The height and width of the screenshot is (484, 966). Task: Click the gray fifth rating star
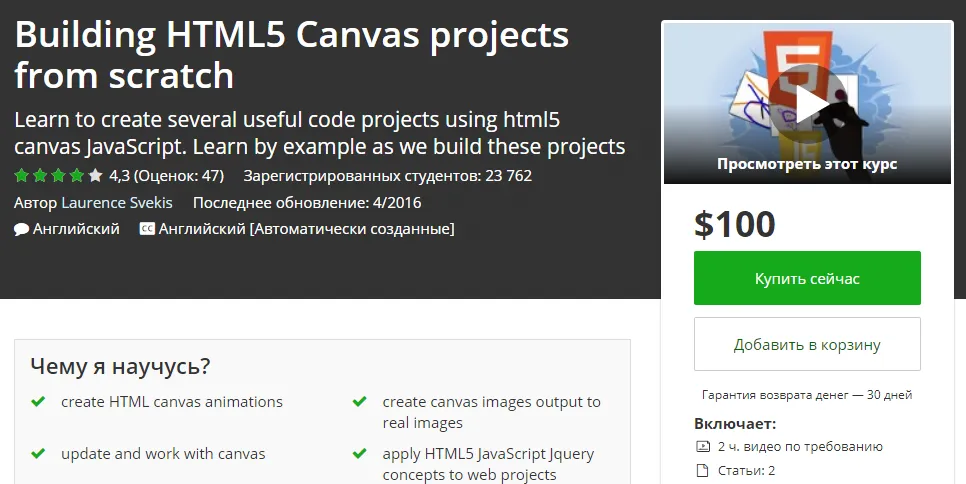click(95, 176)
